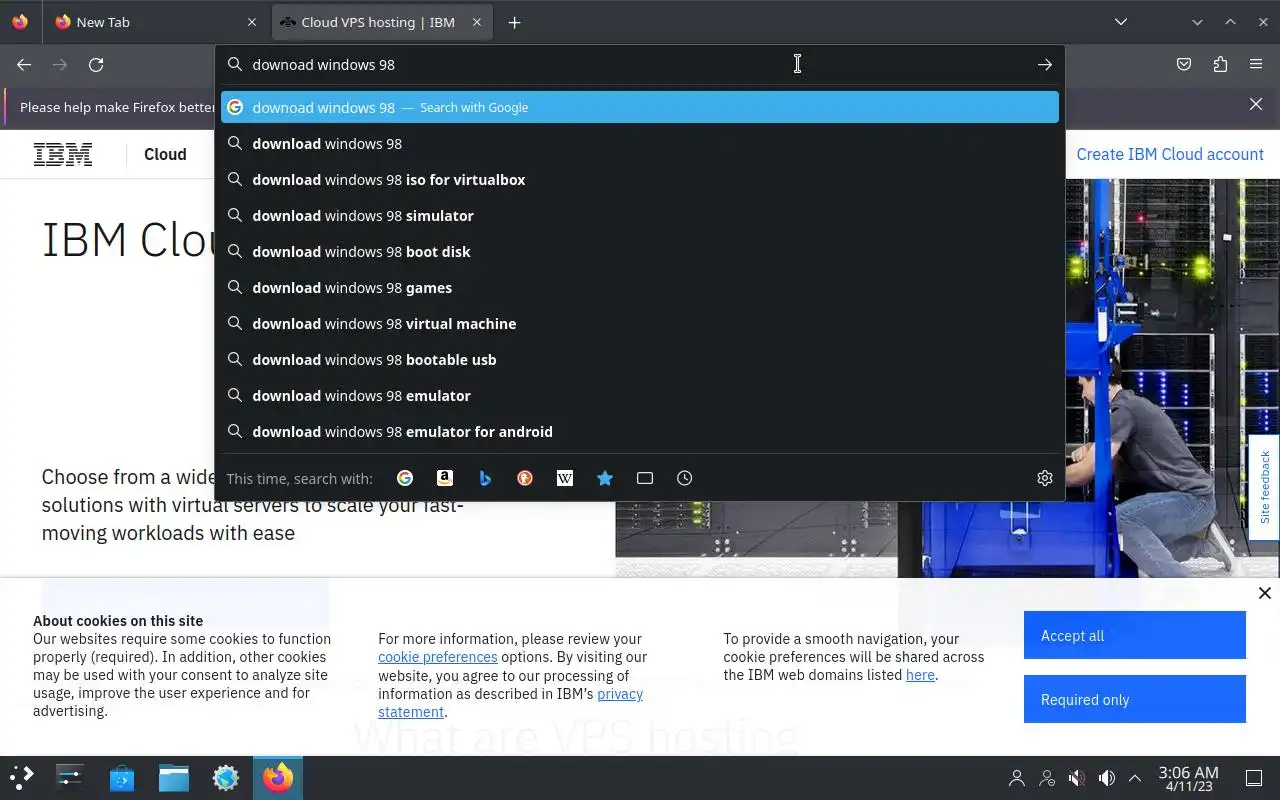
Task: Choose 'download windows 98 virtual machine' suggestion
Action: pyautogui.click(x=640, y=324)
